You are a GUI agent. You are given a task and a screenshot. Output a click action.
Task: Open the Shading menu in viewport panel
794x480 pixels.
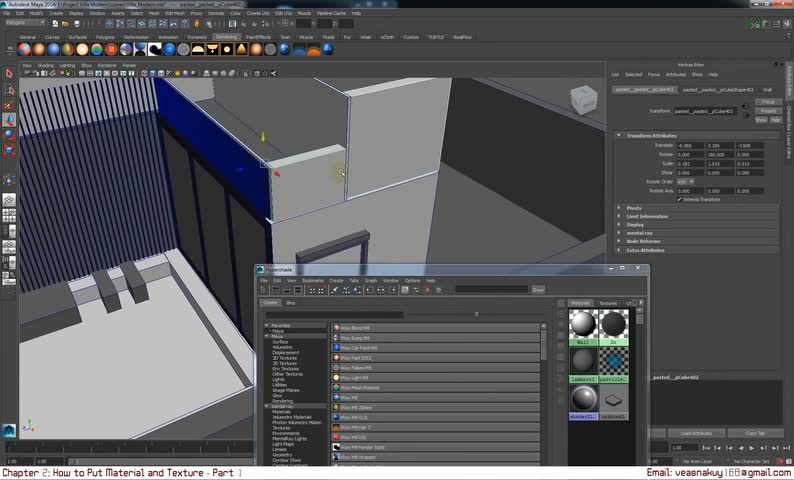tap(46, 65)
